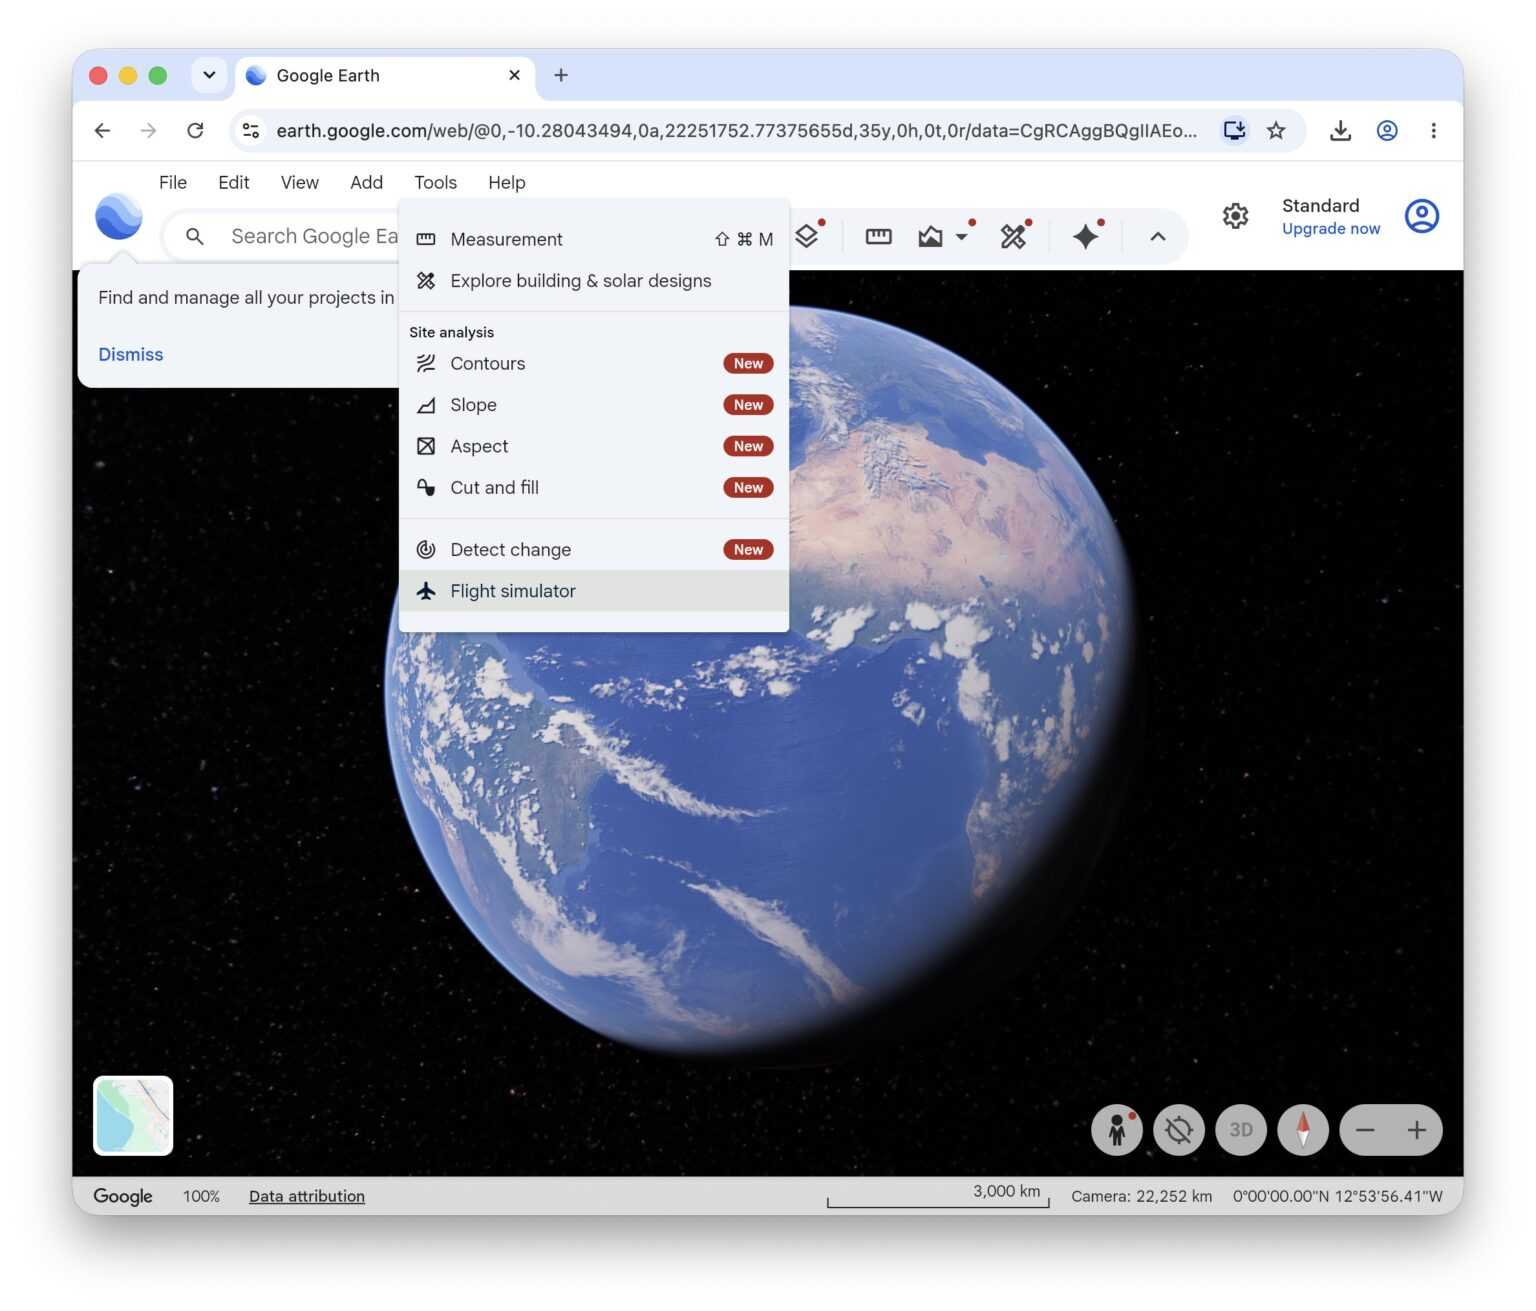This screenshot has height=1311, width=1536.
Task: Toggle the 3D view button
Action: 1241,1130
